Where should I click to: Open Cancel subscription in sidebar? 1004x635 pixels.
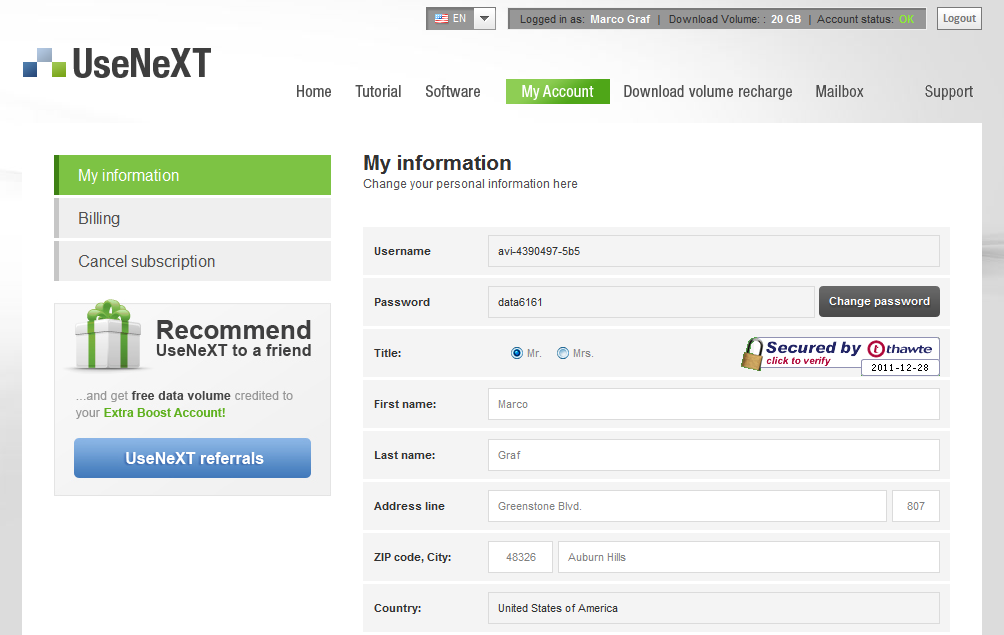193,261
